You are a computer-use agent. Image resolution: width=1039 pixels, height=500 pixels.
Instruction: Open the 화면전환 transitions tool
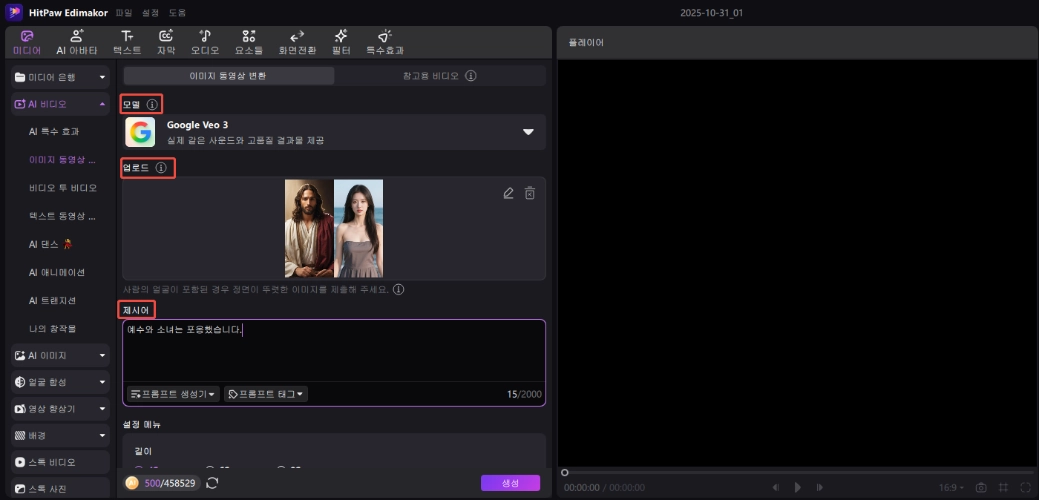pos(297,41)
